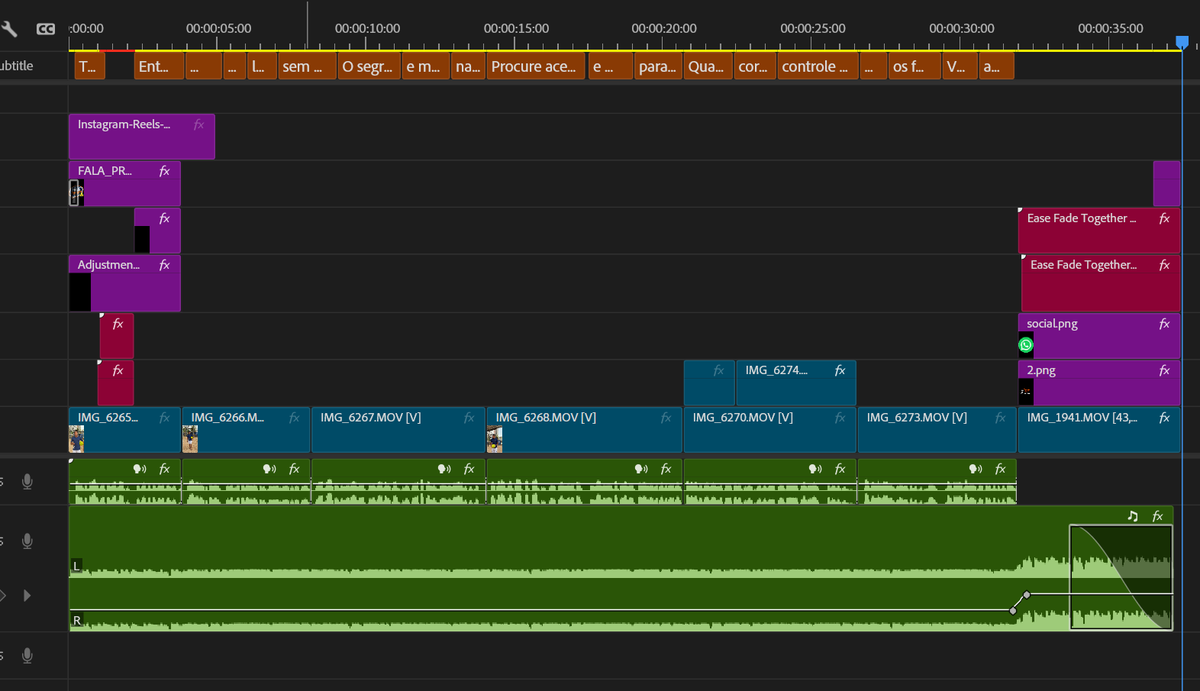Click fx badge on audio clip under IMG_6268.MOV

pyautogui.click(x=666, y=469)
